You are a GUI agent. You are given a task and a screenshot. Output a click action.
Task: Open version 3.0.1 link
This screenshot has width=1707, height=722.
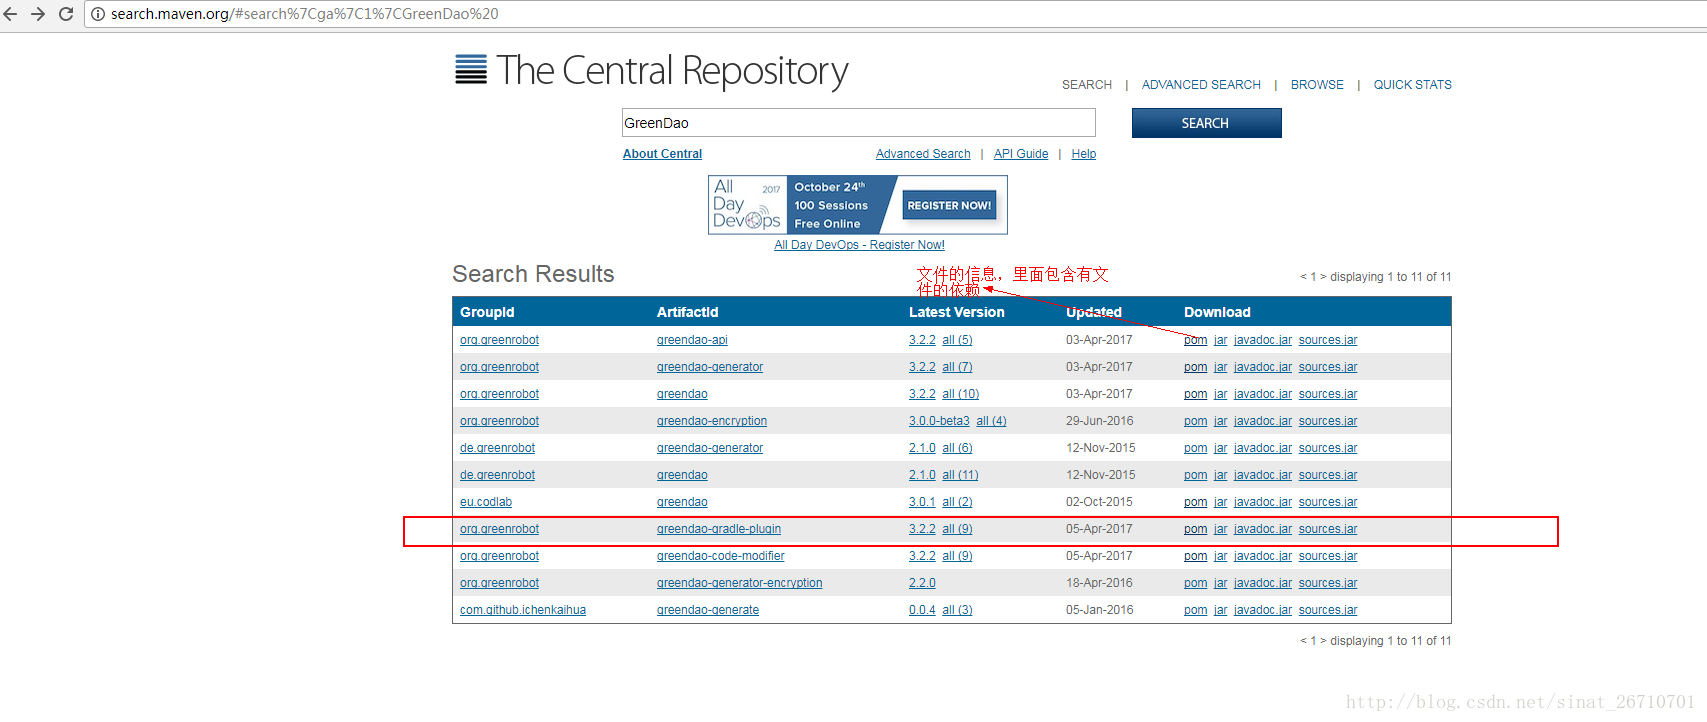[922, 502]
